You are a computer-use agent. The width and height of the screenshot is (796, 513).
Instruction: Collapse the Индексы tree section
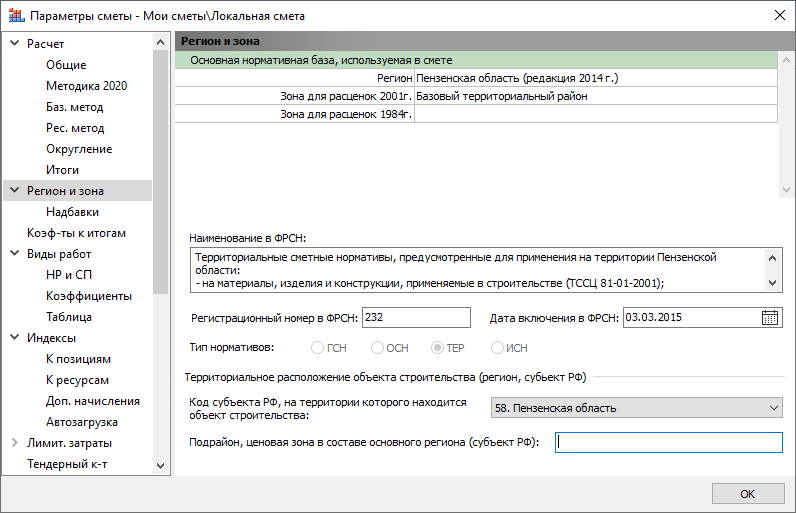(x=15, y=337)
